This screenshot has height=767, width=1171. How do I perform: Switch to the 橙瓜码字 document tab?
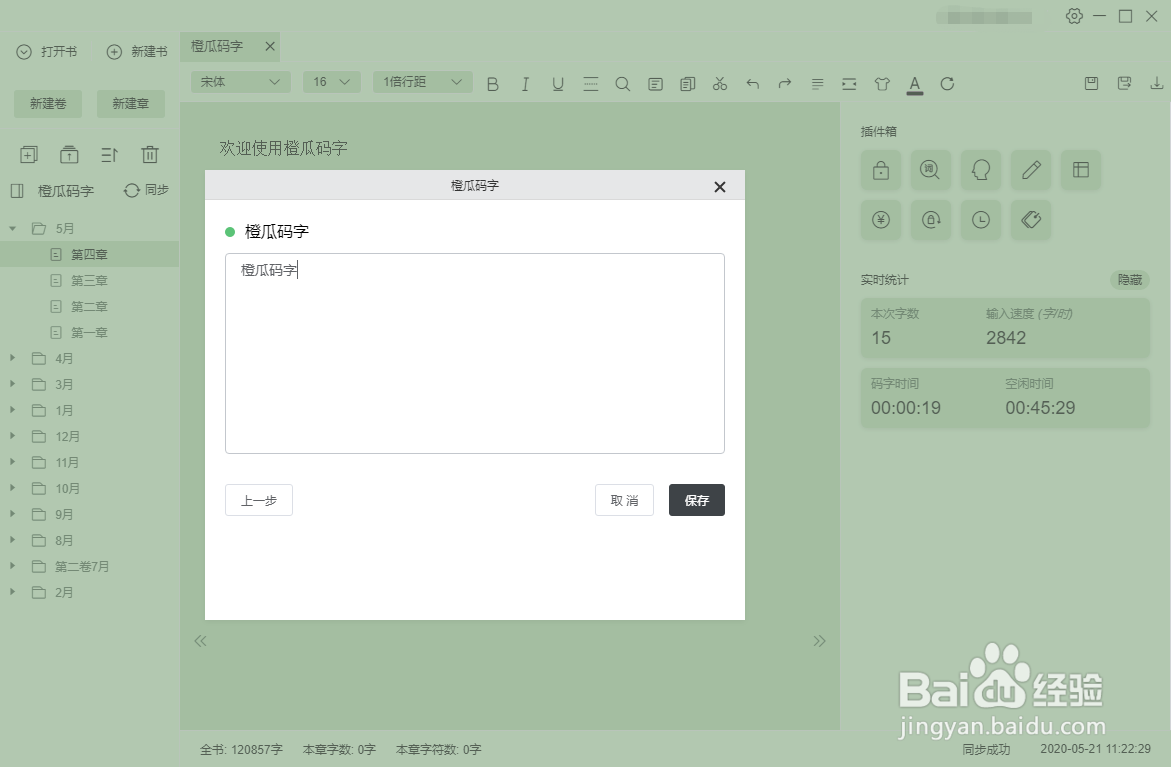(217, 46)
